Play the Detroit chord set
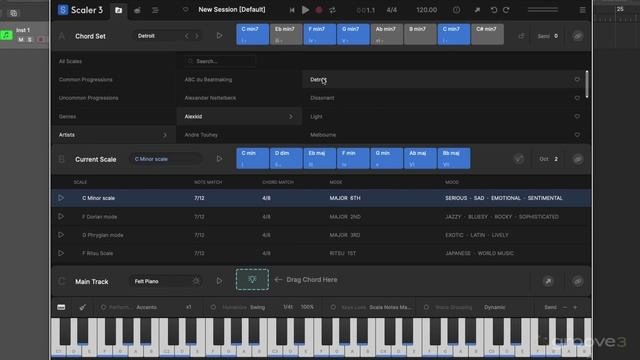 coord(219,36)
